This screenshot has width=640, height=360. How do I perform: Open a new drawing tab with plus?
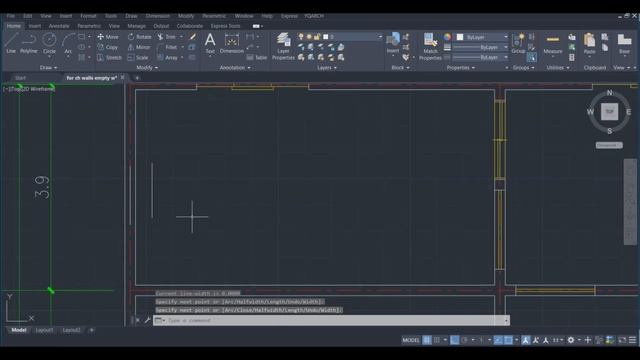(137, 78)
